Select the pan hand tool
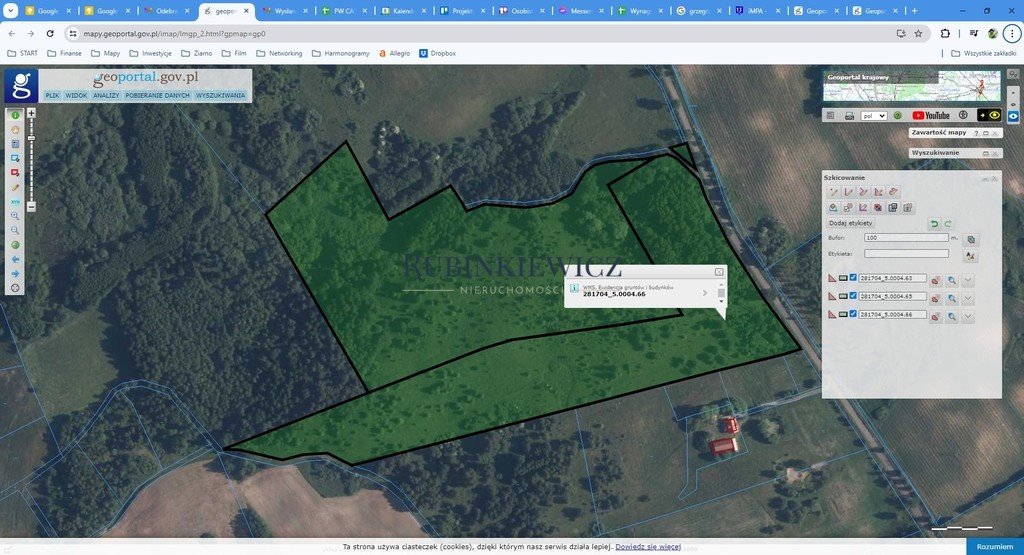Image resolution: width=1024 pixels, height=555 pixels. pos(15,129)
